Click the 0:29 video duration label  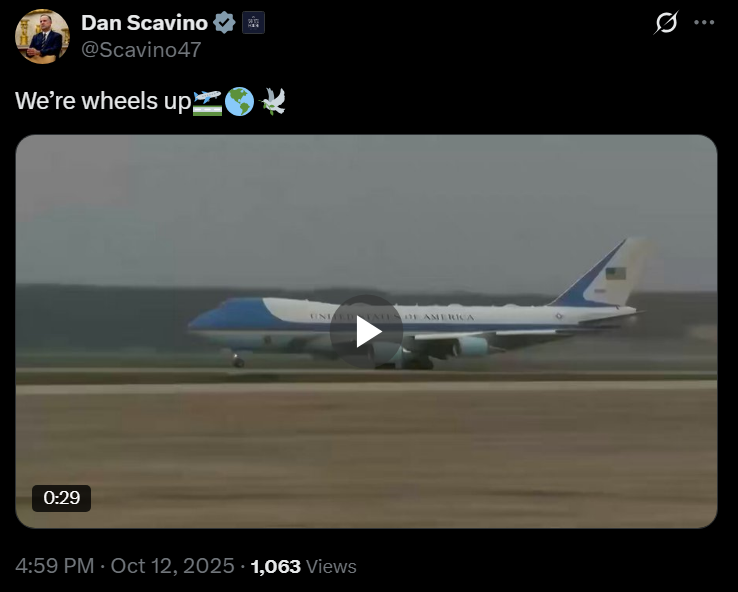[61, 498]
